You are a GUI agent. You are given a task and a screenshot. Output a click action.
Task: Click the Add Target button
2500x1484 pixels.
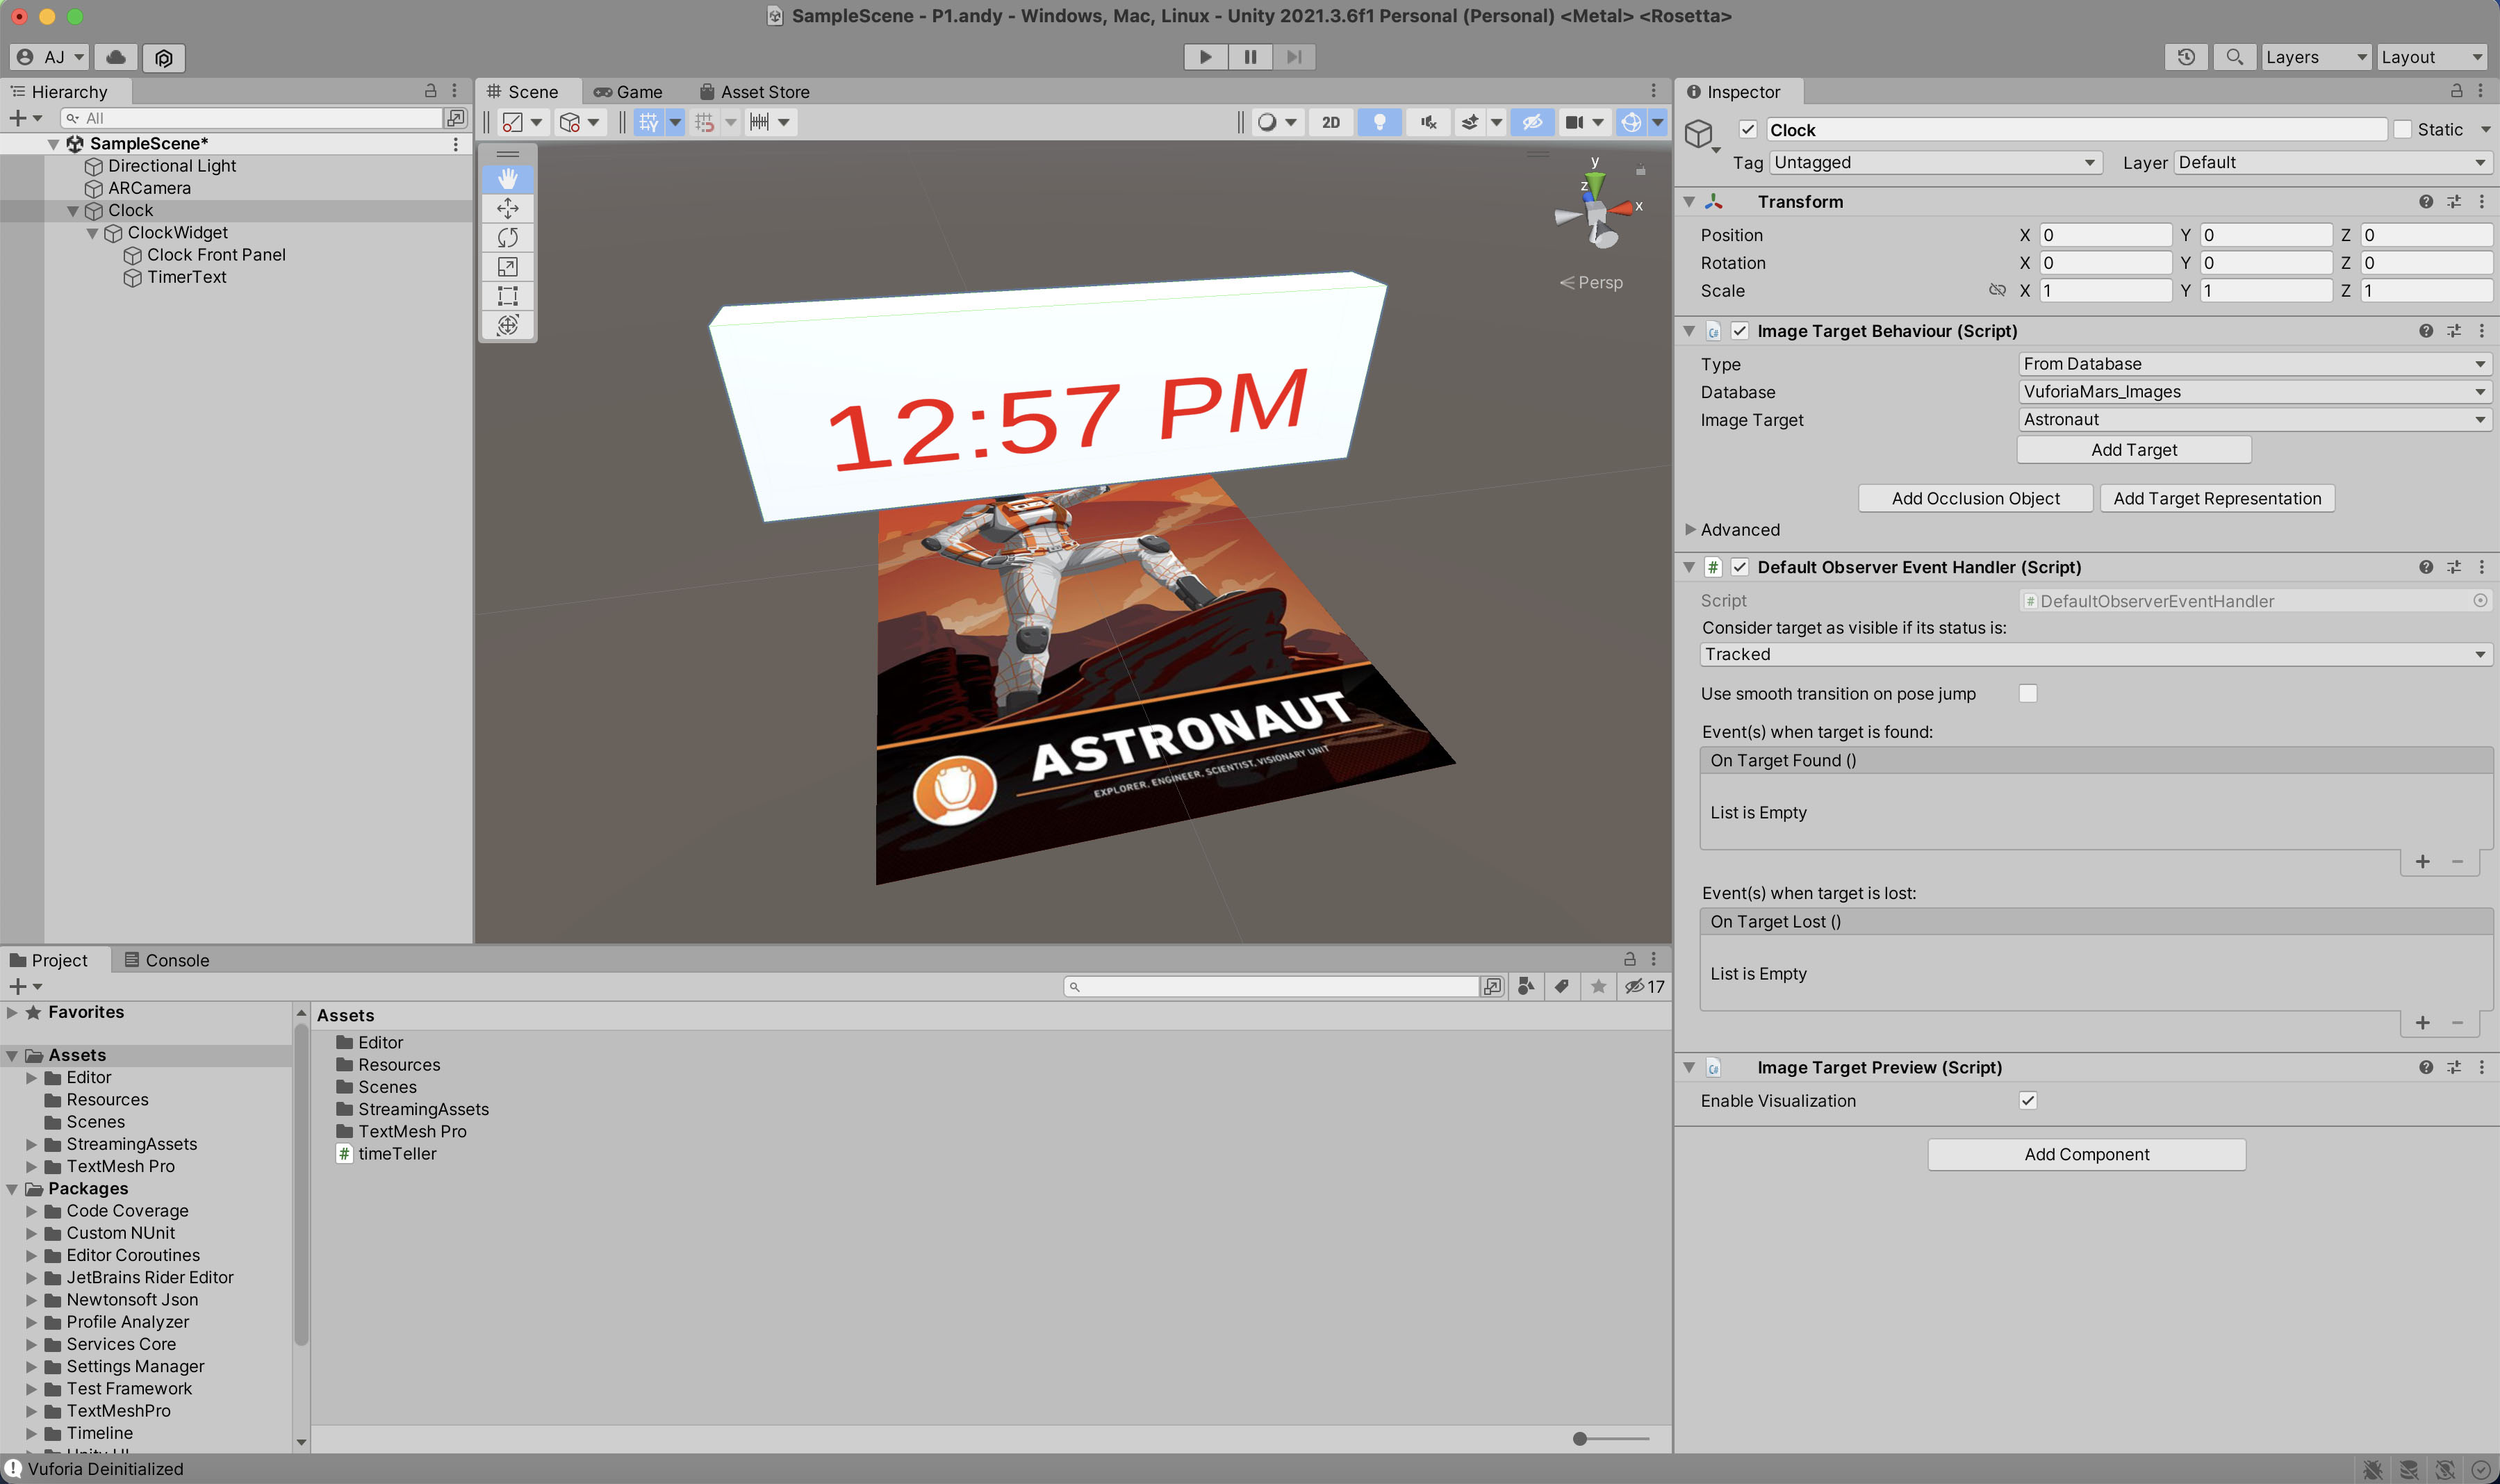tap(2134, 450)
